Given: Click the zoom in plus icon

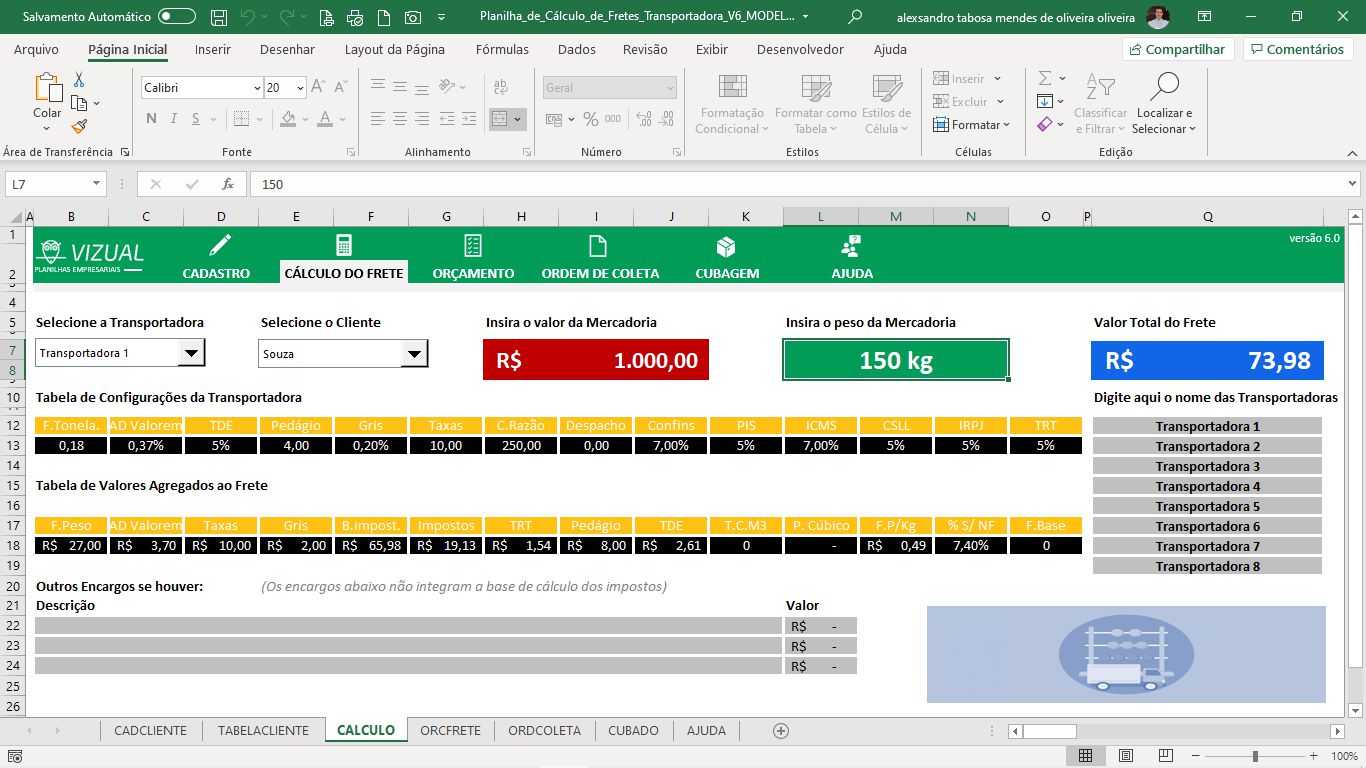Looking at the screenshot, I should (x=1312, y=756).
